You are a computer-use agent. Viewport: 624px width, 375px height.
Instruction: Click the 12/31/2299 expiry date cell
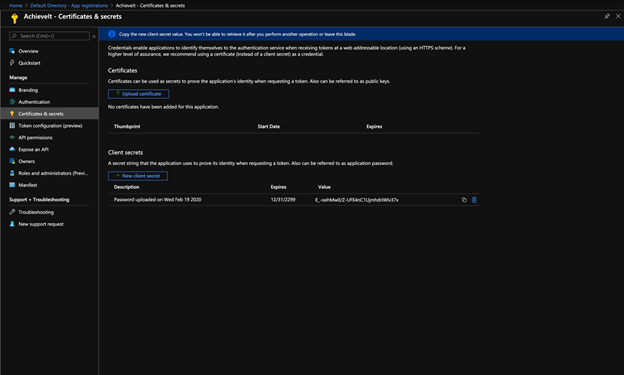click(283, 200)
